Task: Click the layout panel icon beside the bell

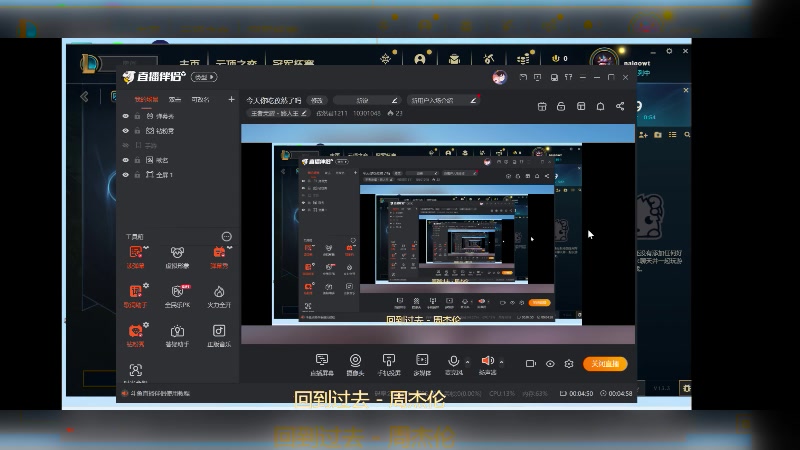Action: 581,106
